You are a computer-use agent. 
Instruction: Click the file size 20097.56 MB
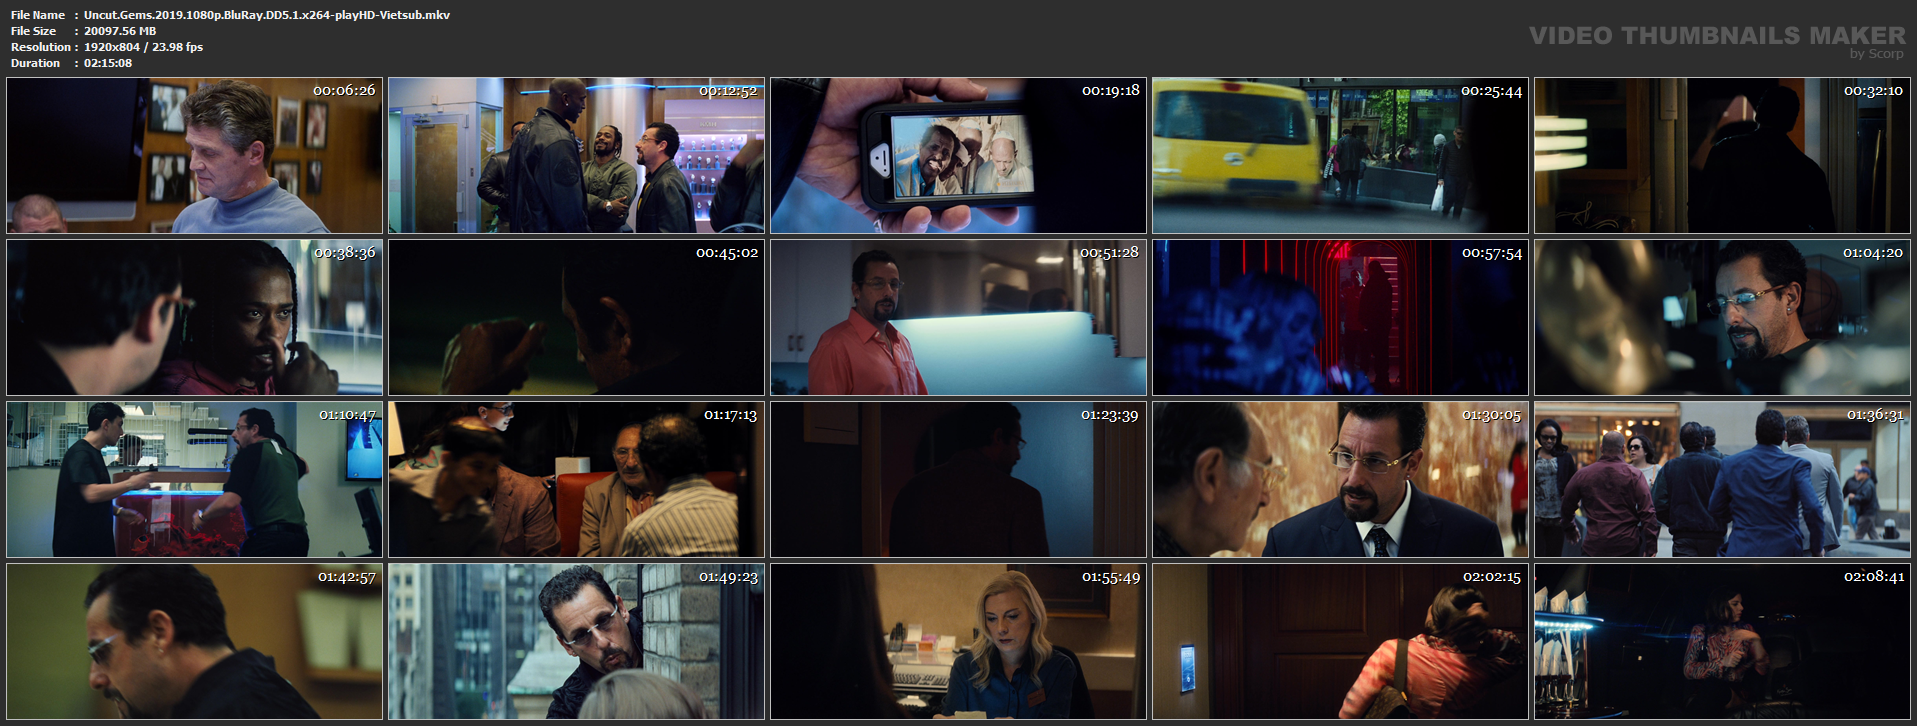[120, 31]
